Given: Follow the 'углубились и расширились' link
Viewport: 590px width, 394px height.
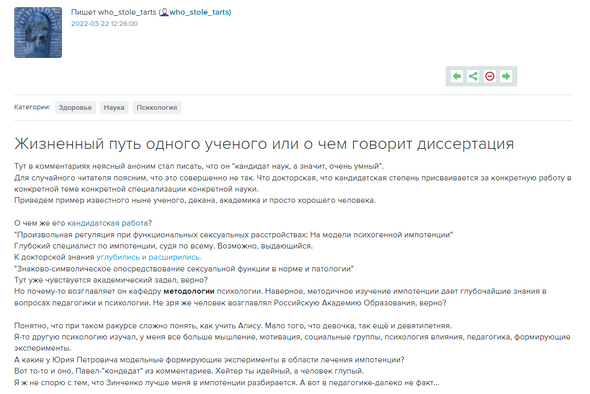Looking at the screenshot, I should point(149,257).
